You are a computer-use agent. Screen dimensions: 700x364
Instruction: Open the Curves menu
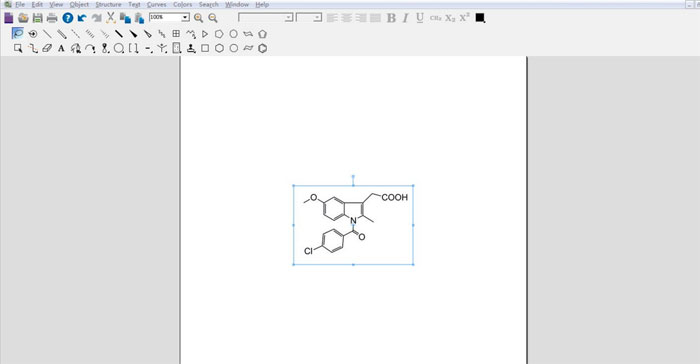pos(156,4)
